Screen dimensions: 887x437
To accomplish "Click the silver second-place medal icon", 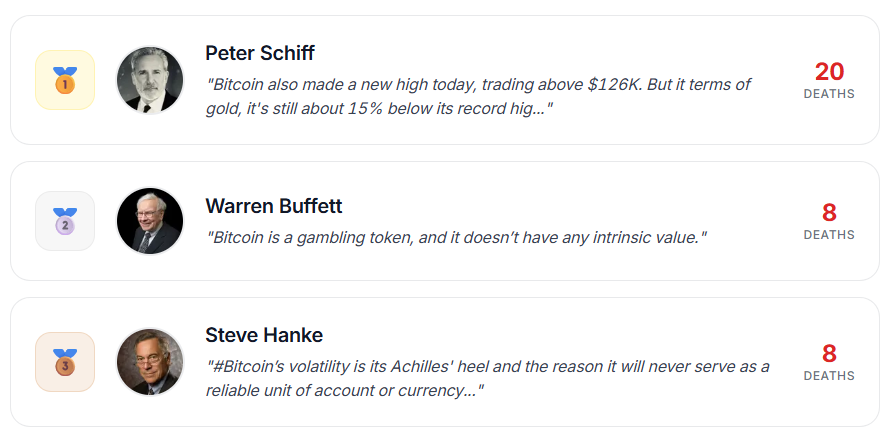I will point(65,221).
